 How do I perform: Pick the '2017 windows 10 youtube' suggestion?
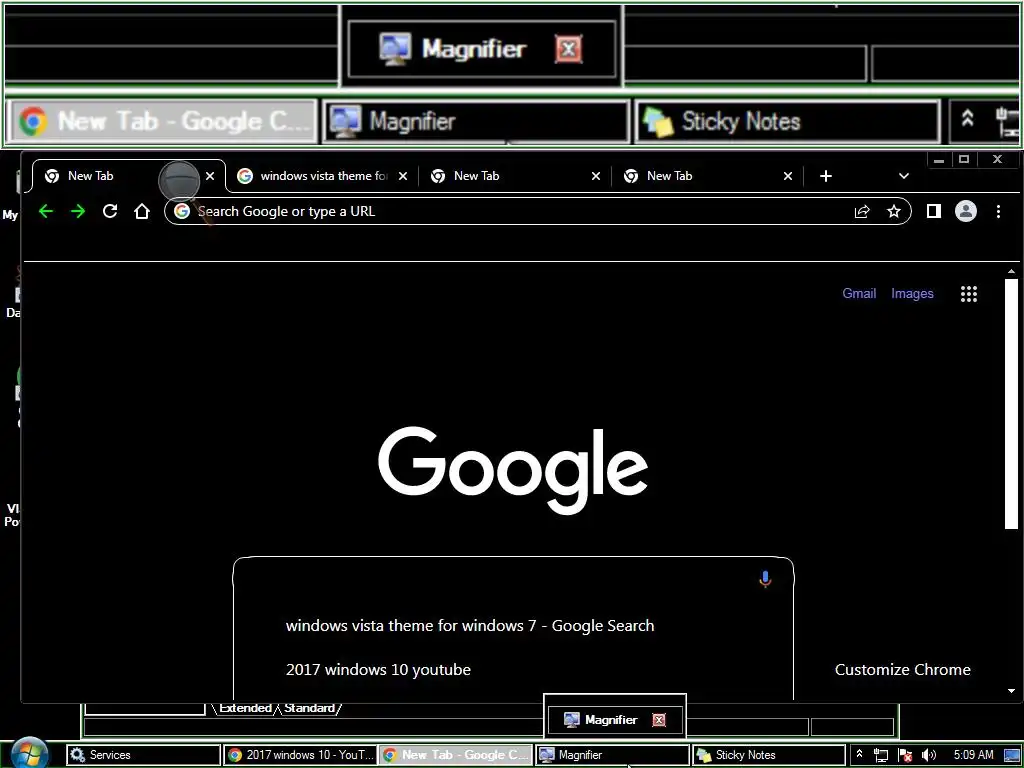coord(378,669)
